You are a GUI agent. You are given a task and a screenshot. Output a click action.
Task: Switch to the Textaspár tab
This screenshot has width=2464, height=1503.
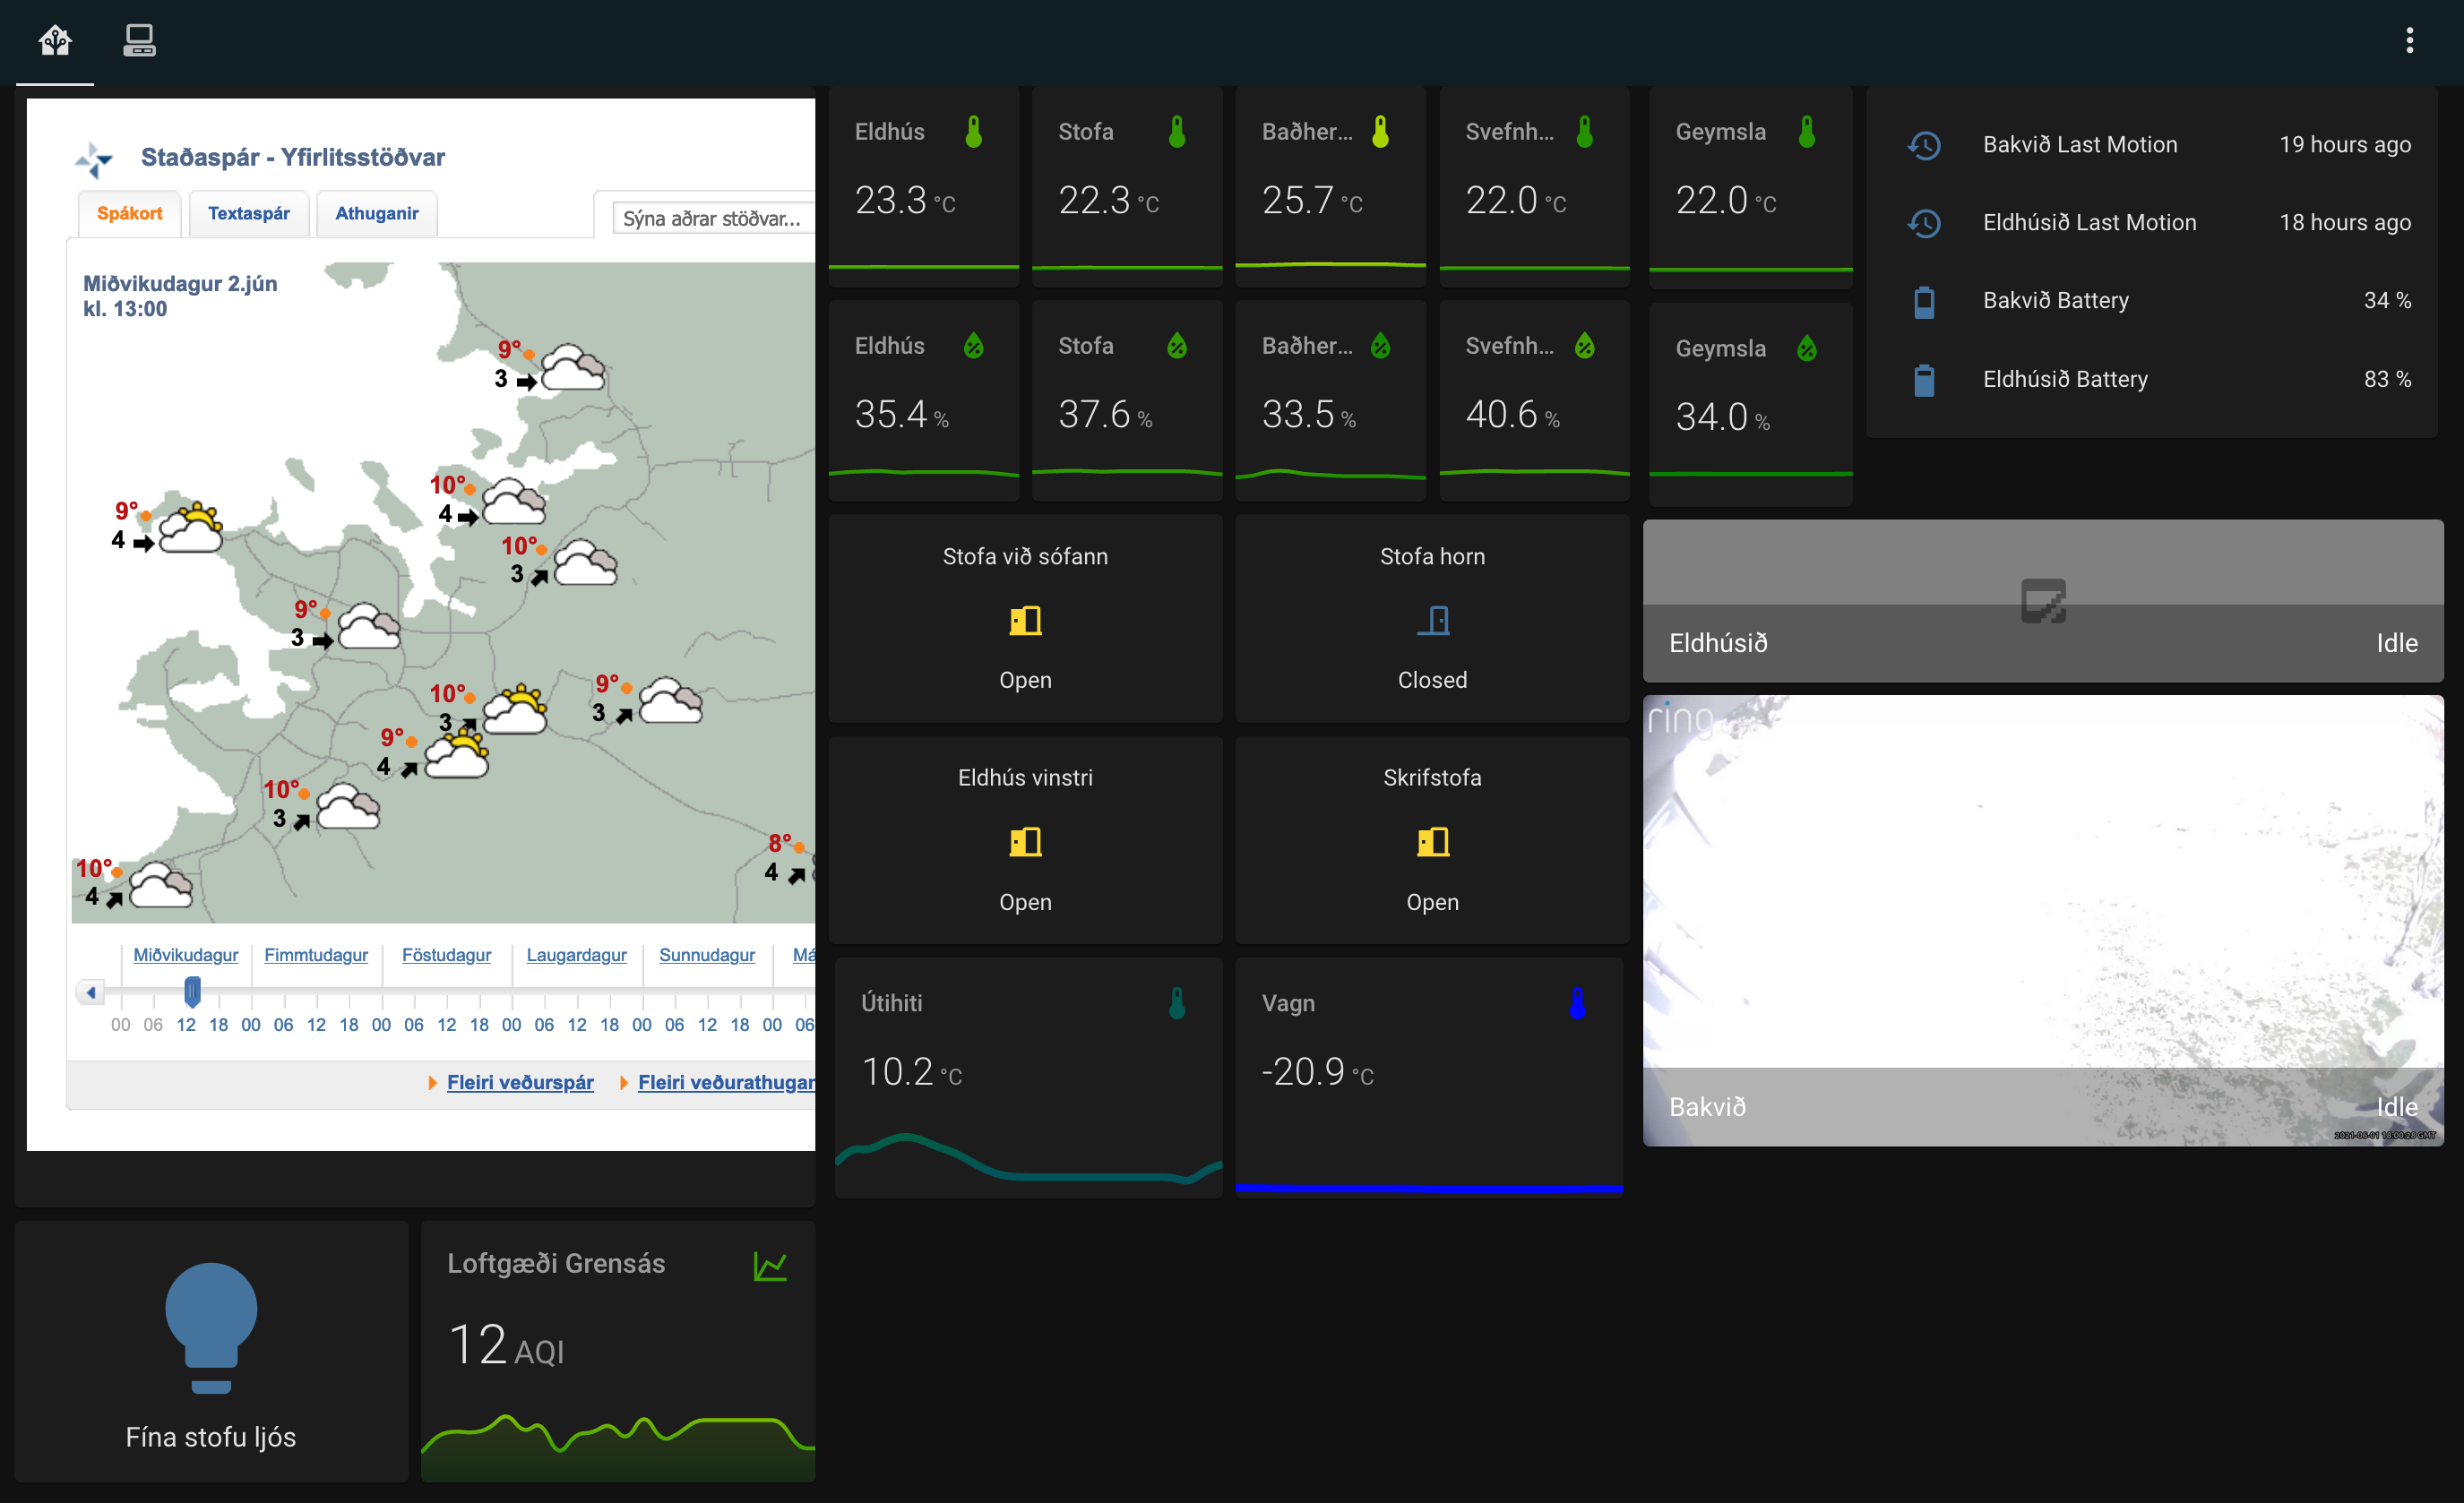pyautogui.click(x=249, y=212)
